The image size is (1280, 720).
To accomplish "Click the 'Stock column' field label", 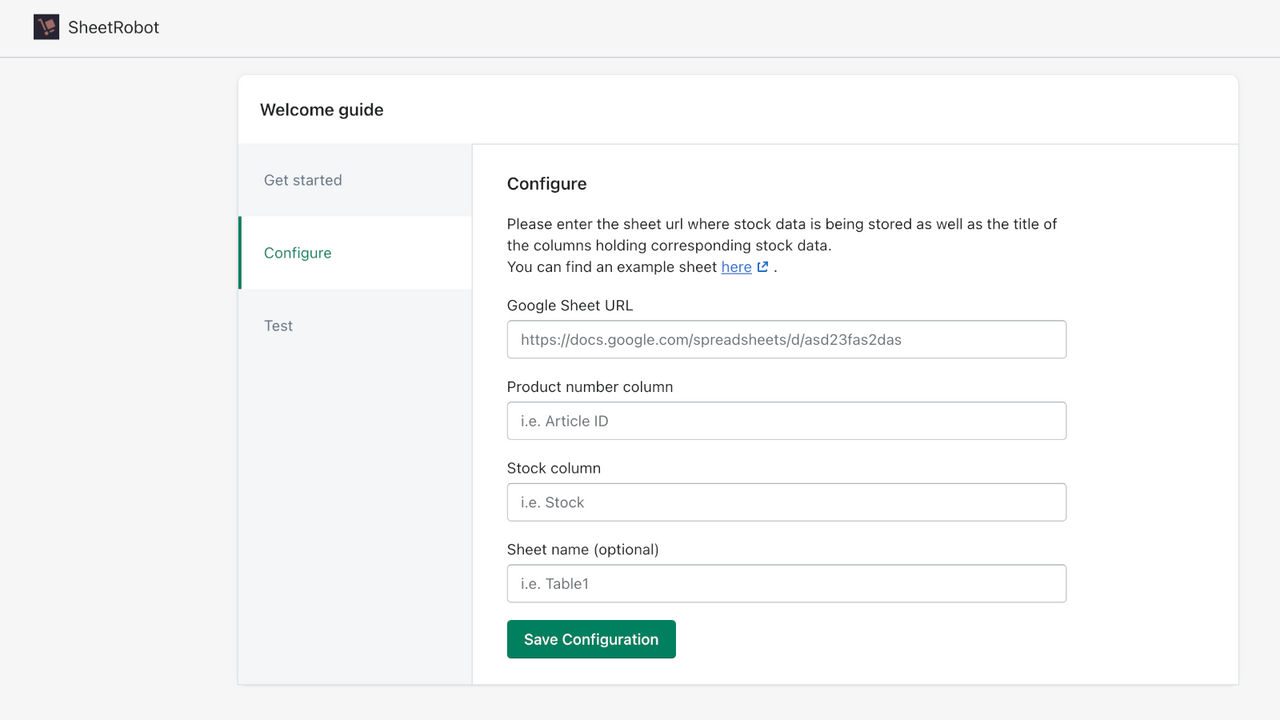I will point(554,468).
